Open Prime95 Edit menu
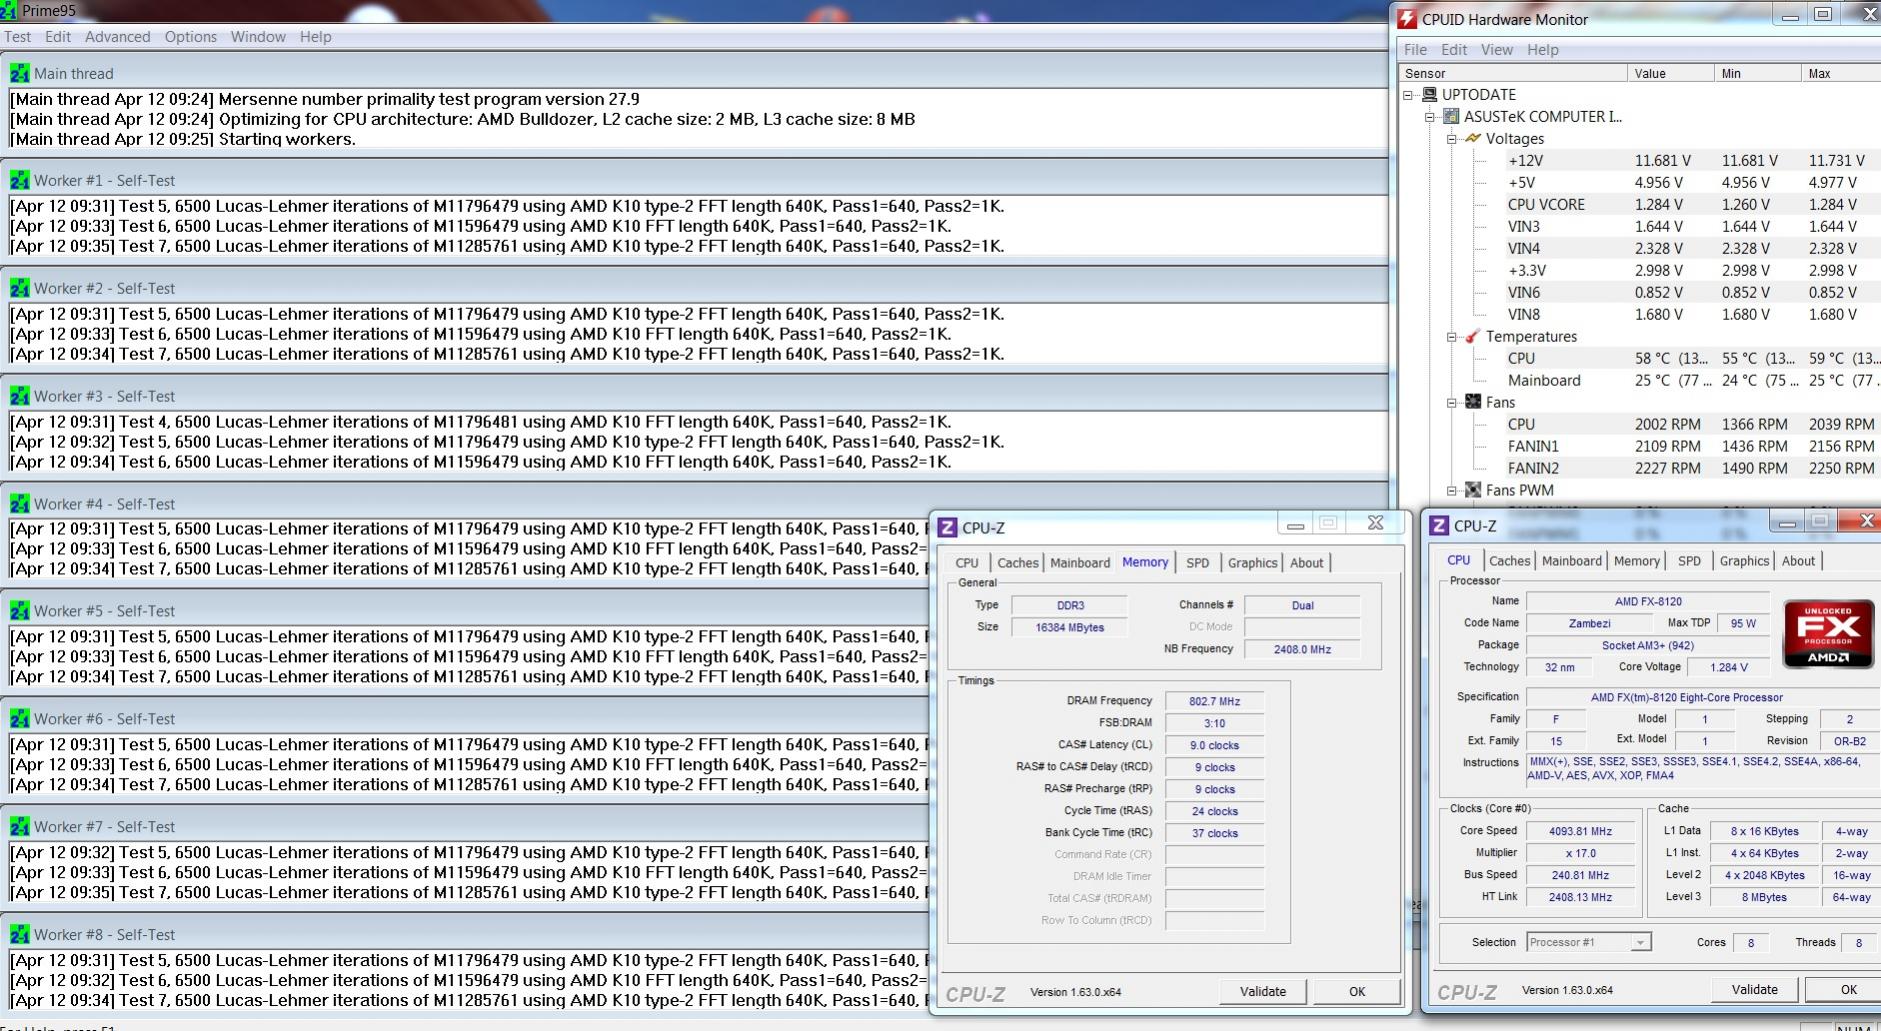The image size is (1881, 1031). click(58, 37)
